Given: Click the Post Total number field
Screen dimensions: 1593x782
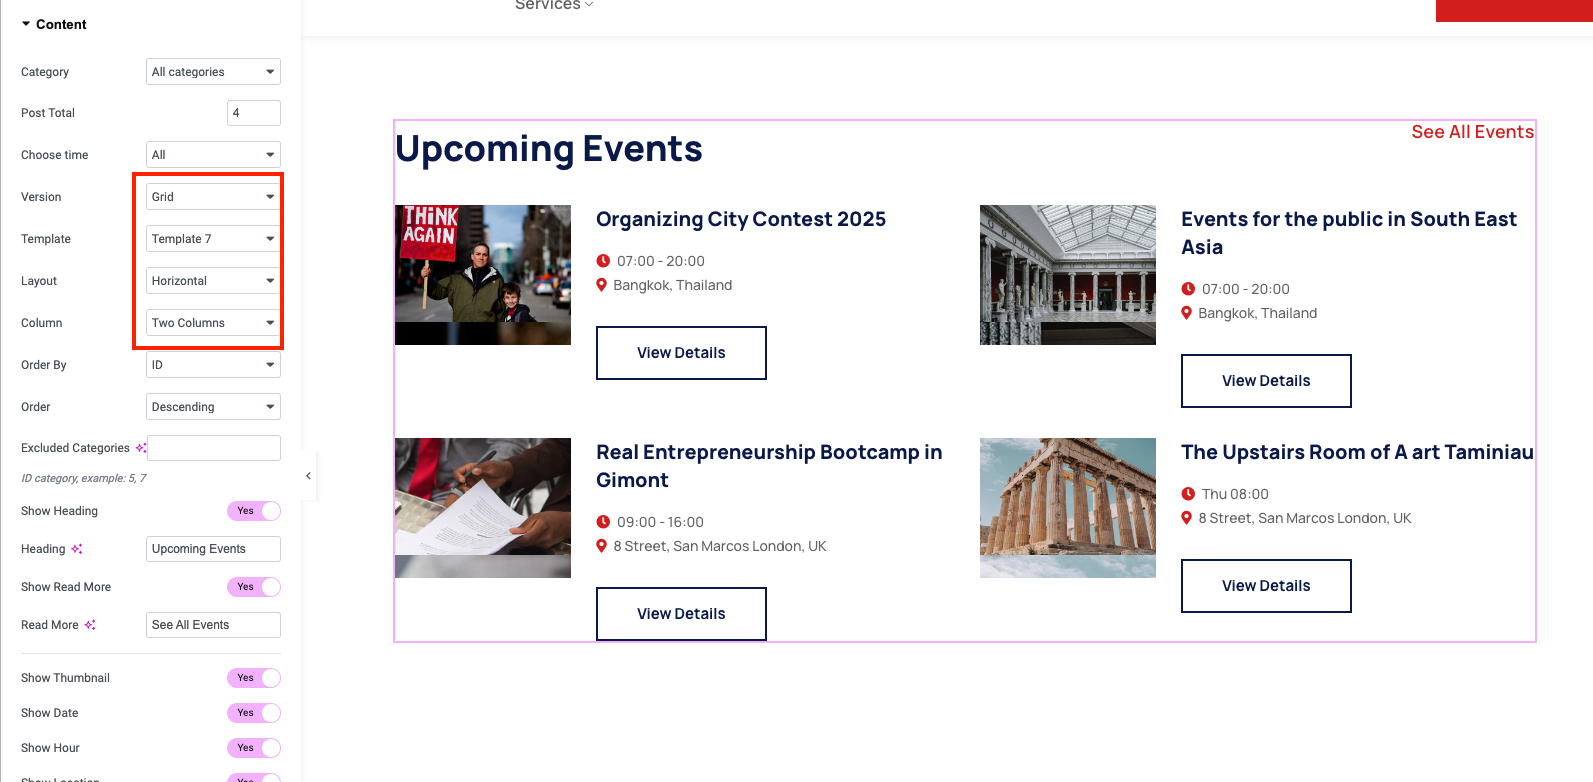Looking at the screenshot, I should (x=253, y=113).
